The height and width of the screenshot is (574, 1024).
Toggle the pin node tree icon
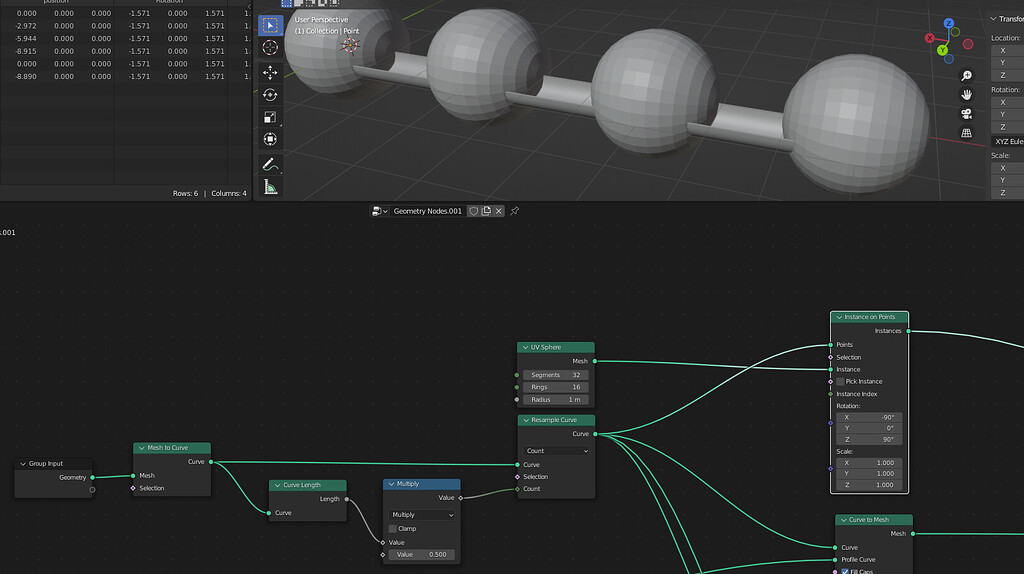[515, 211]
